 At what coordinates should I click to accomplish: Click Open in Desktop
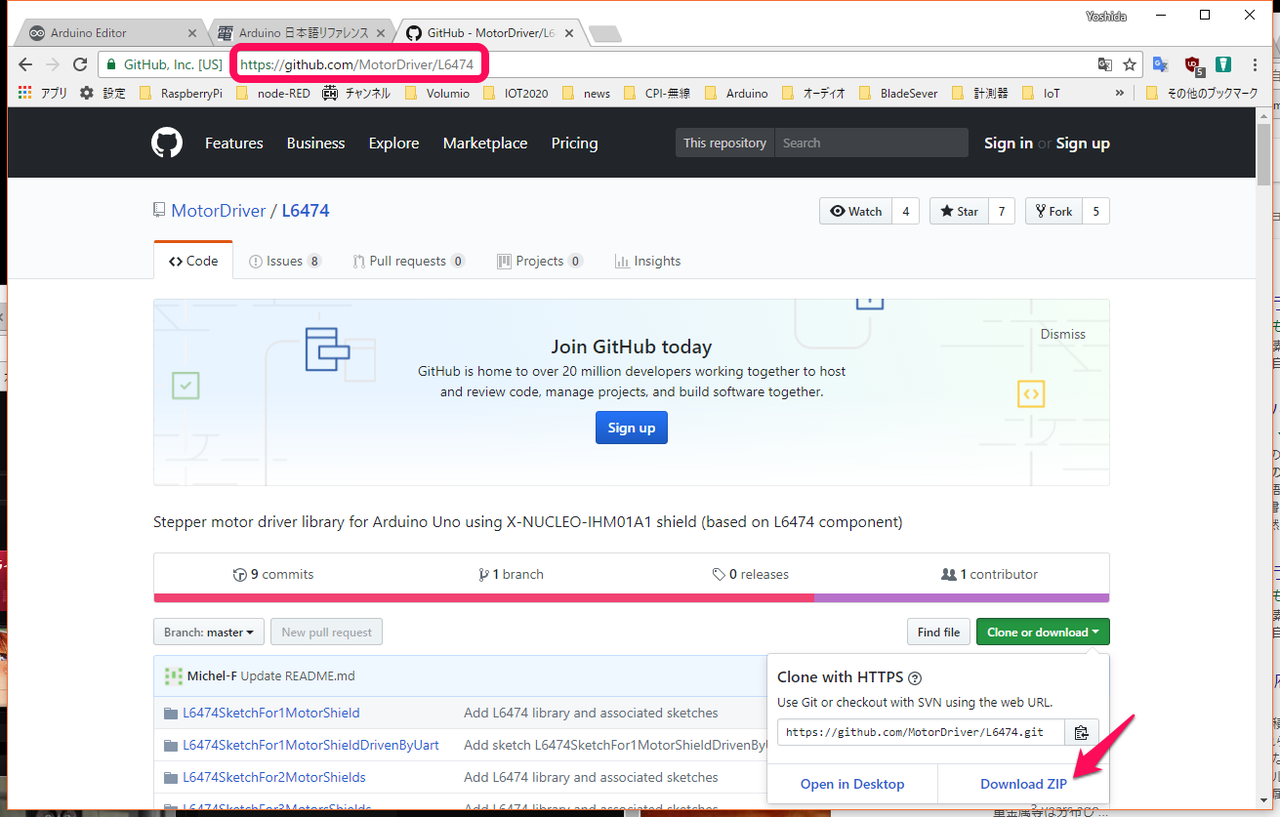(852, 784)
